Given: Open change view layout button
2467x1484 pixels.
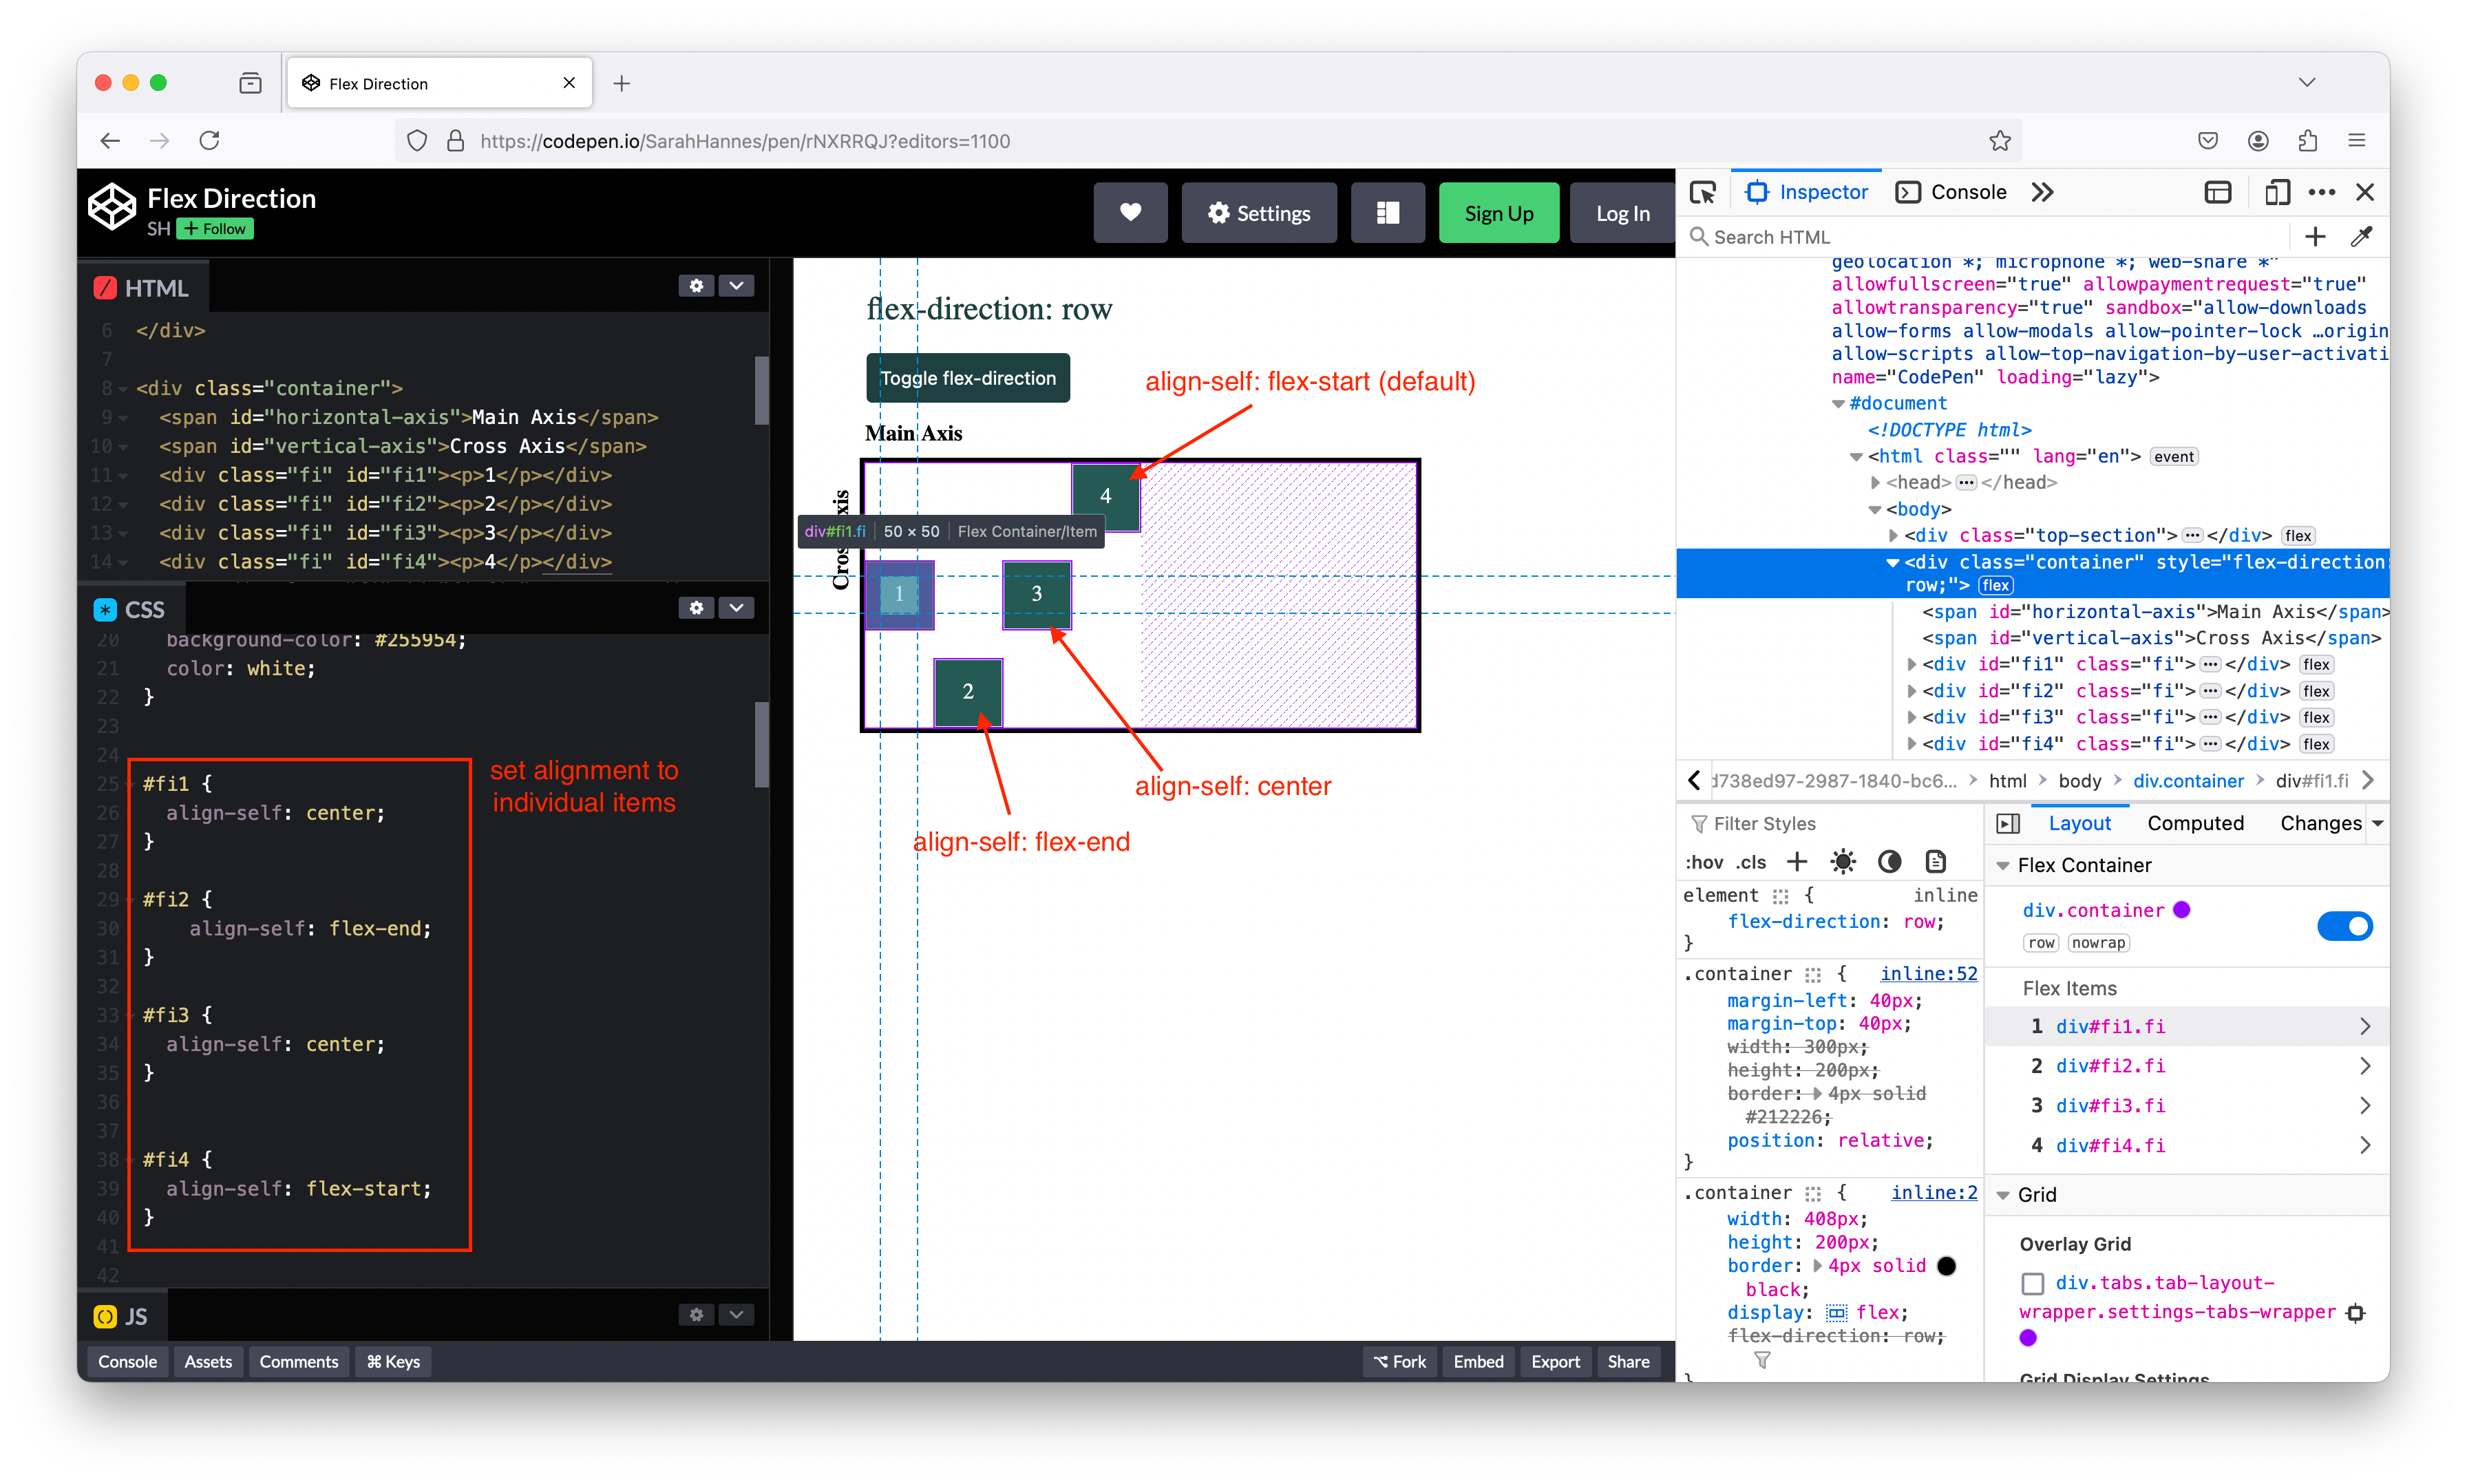Looking at the screenshot, I should coord(1387,213).
